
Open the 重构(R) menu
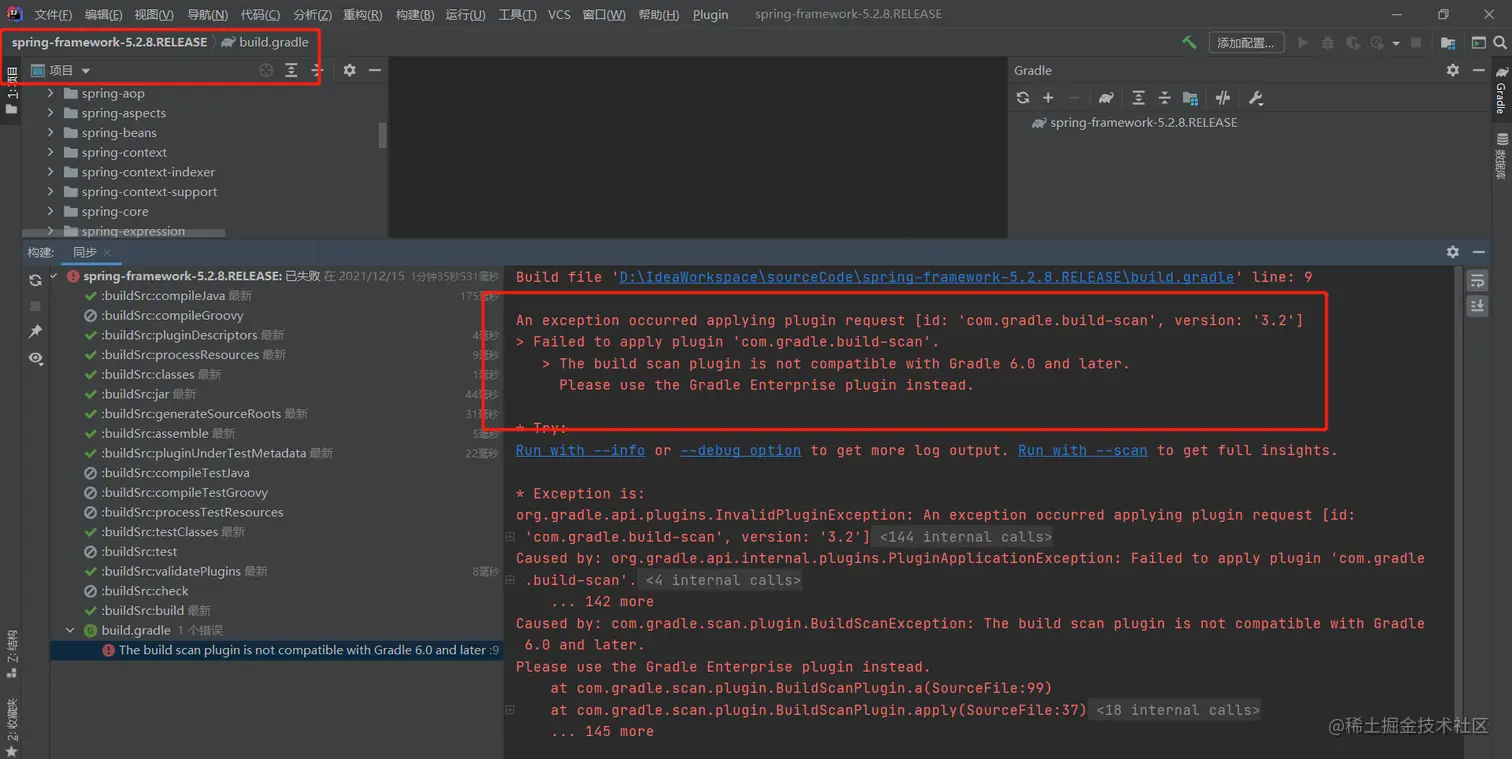[362, 14]
